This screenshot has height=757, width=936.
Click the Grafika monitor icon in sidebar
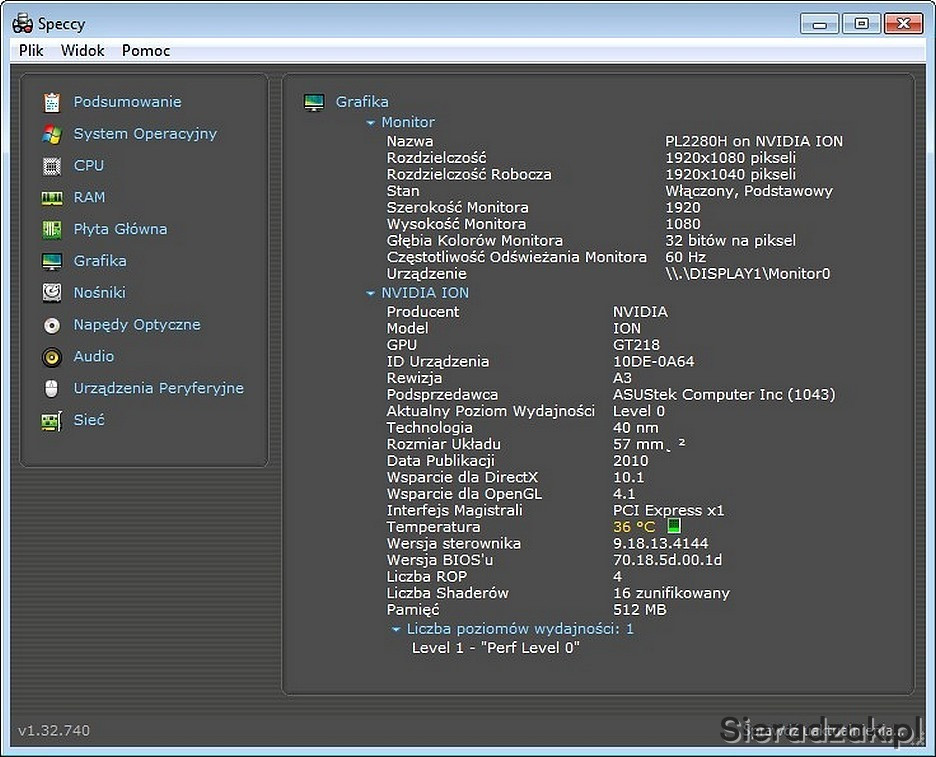52,261
